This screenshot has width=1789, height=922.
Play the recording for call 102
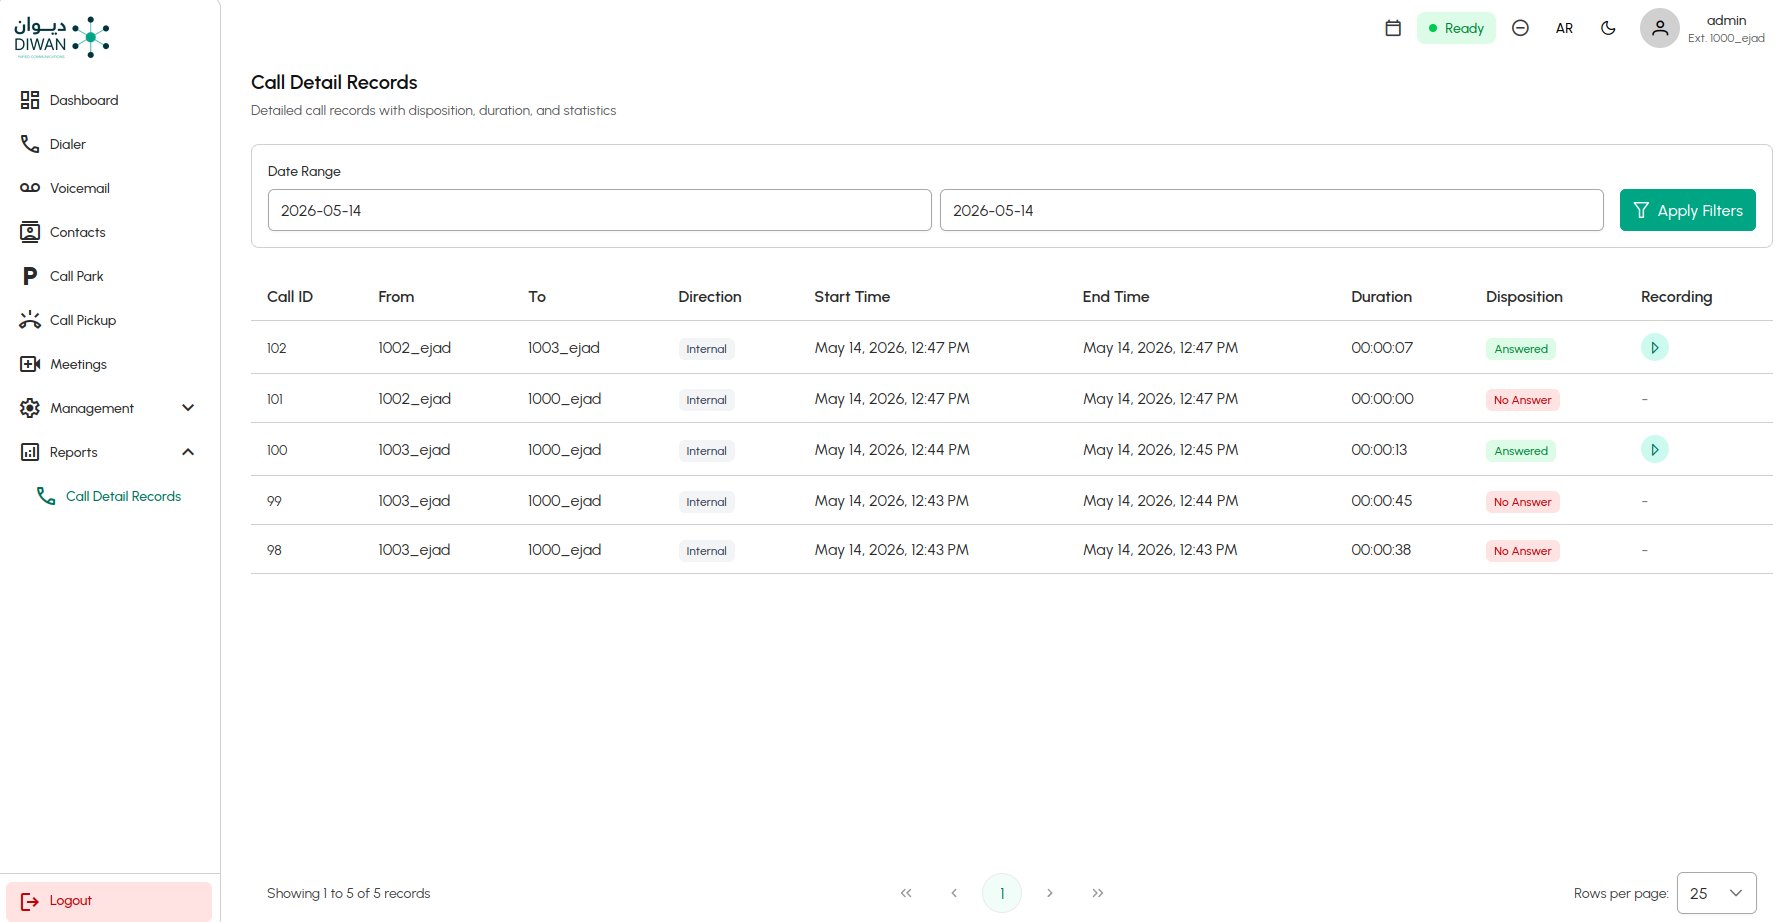pyautogui.click(x=1655, y=347)
